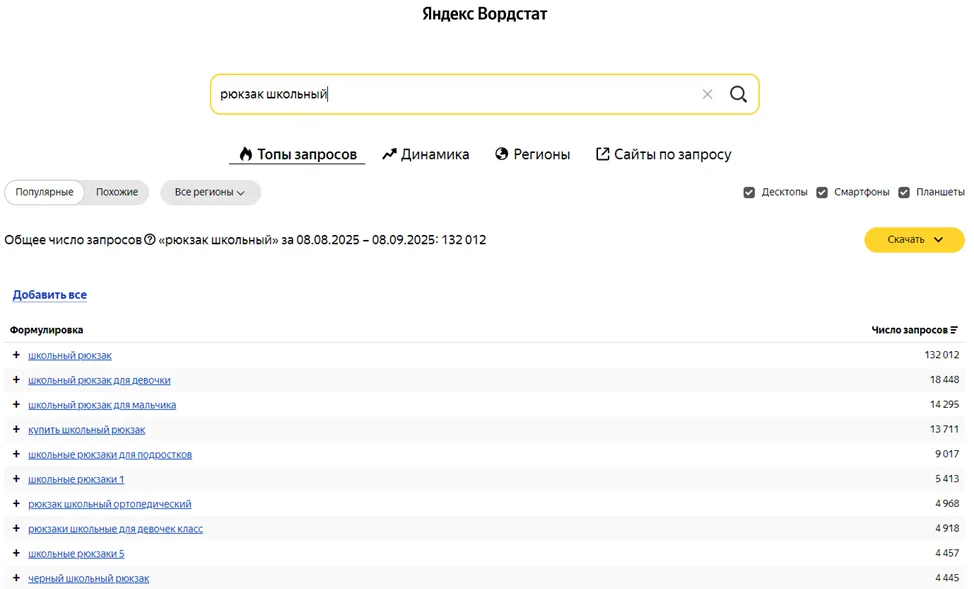
Task: Open the Динамика tab
Action: (426, 154)
